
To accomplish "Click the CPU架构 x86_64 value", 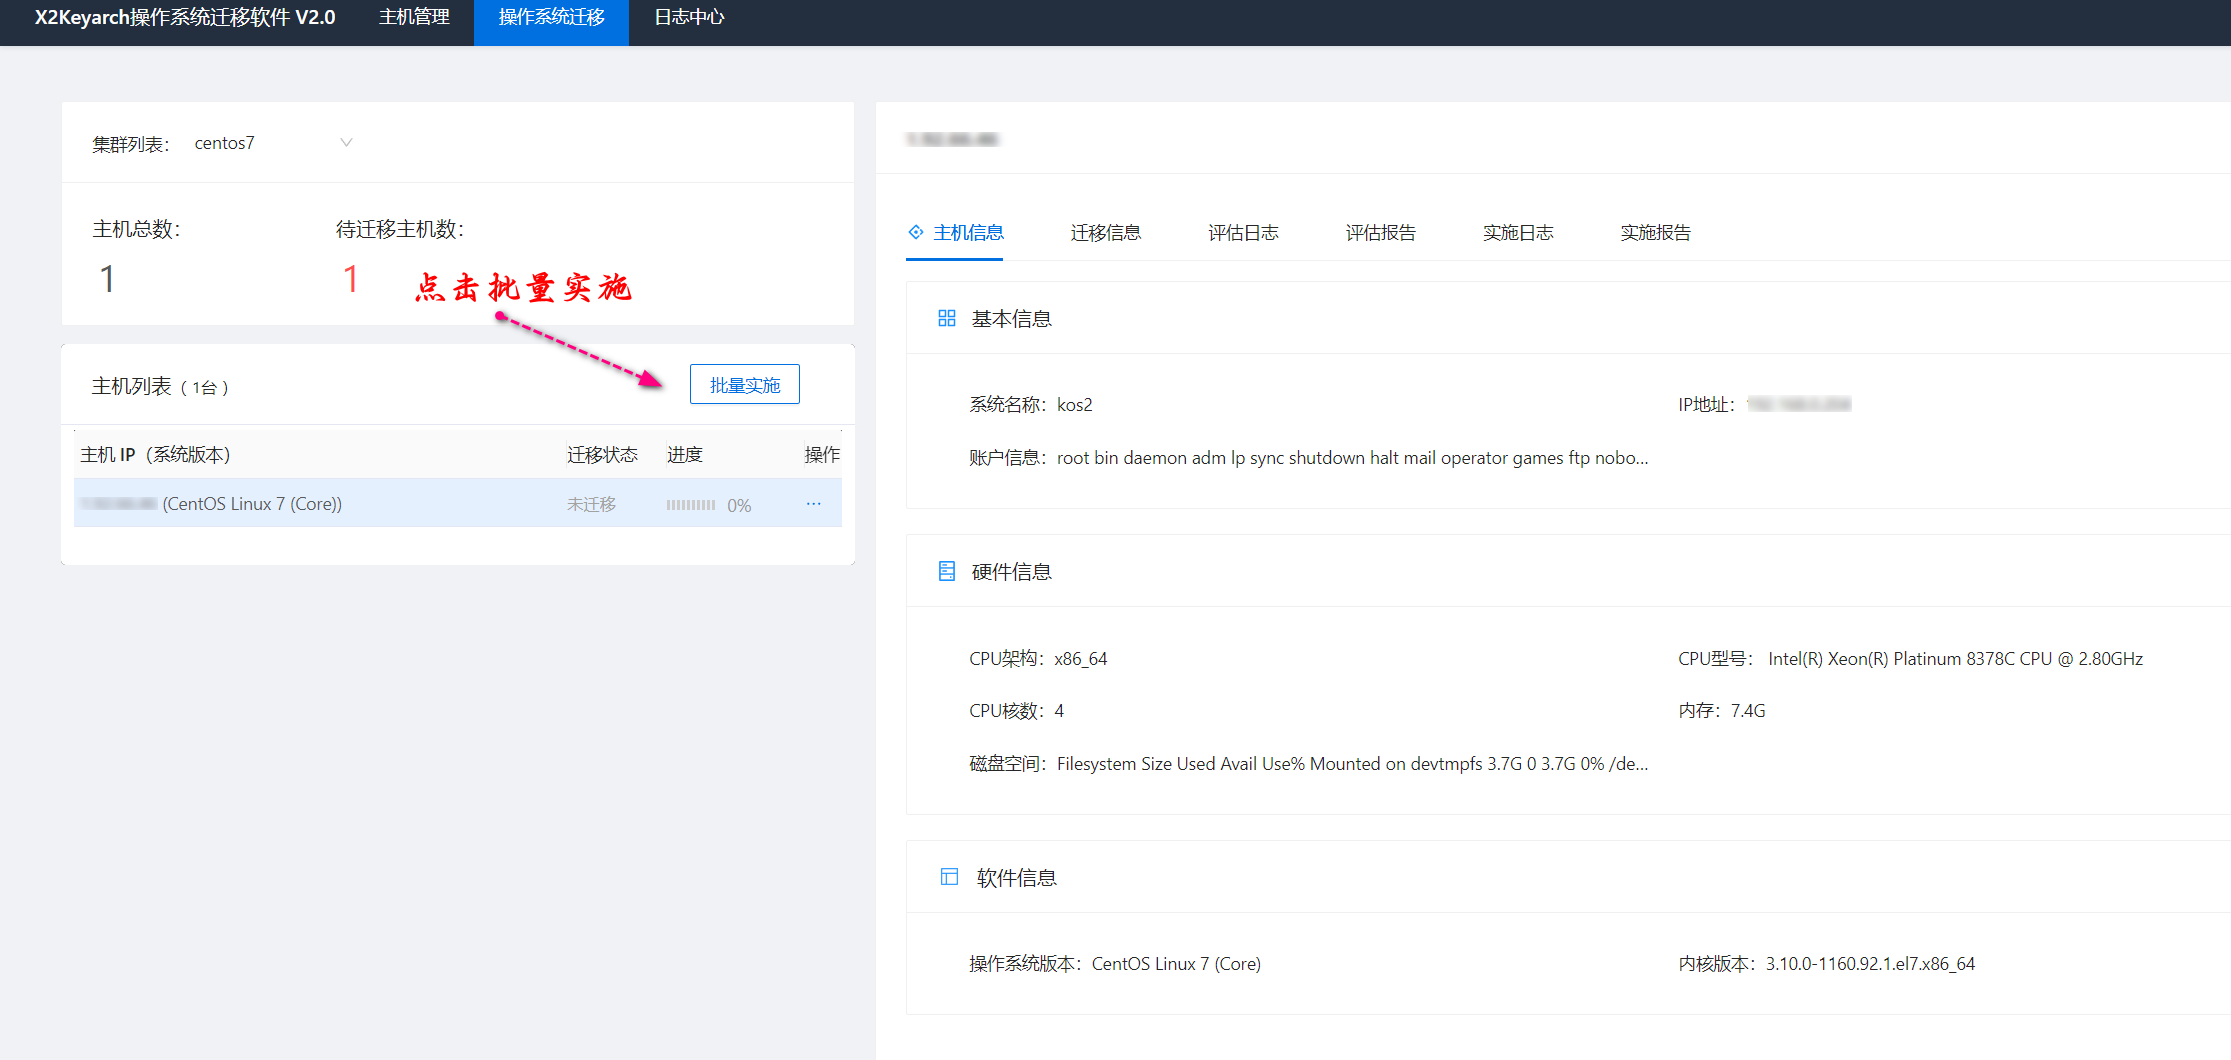I will (x=1081, y=659).
